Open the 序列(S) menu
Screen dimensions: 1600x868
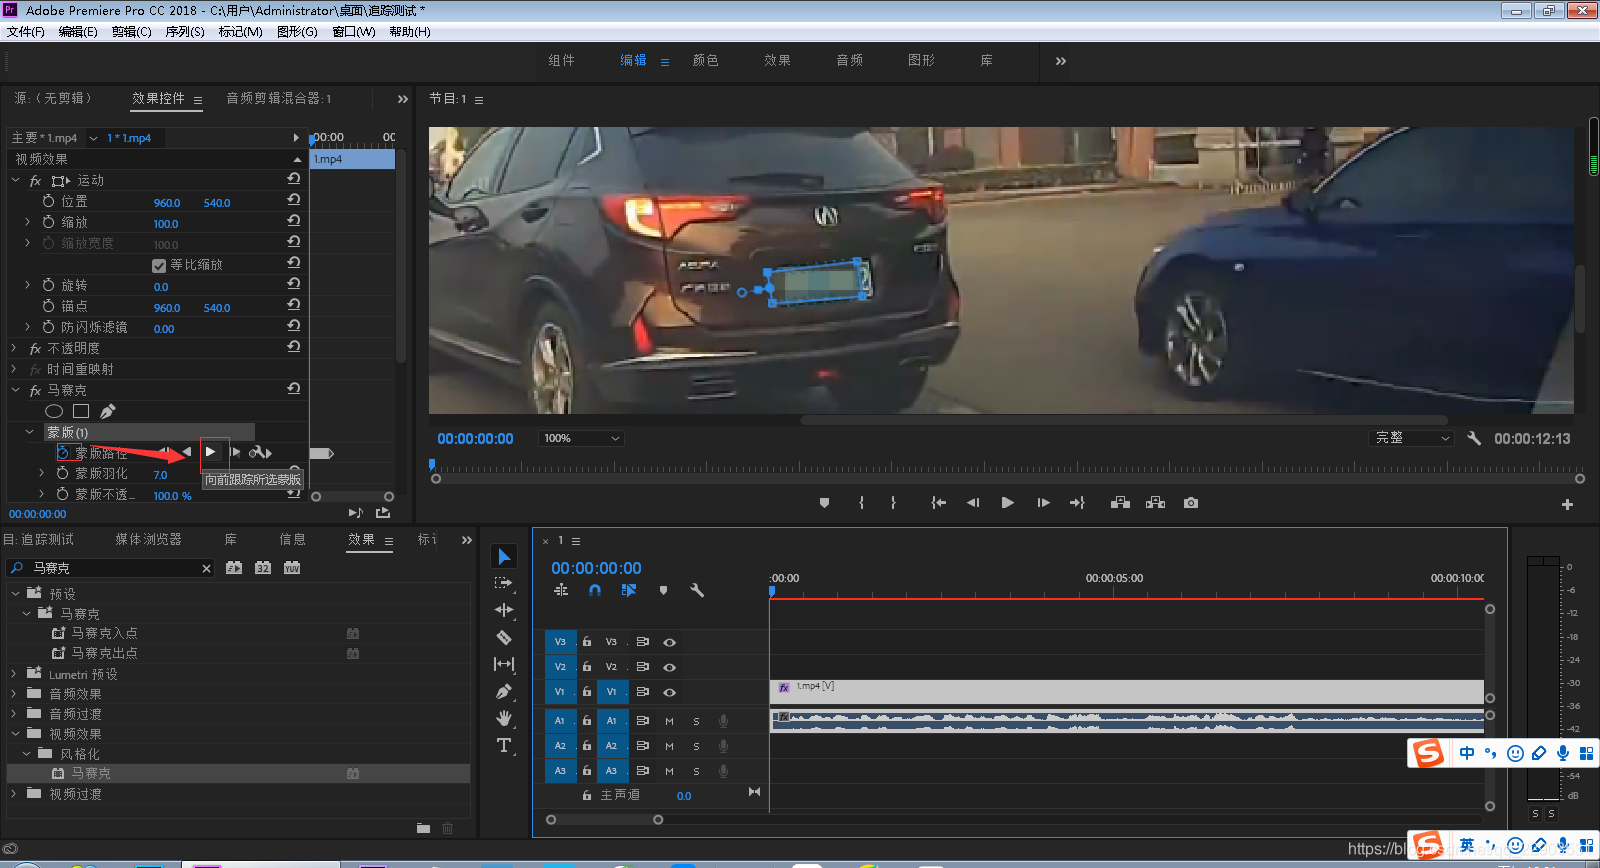[184, 32]
